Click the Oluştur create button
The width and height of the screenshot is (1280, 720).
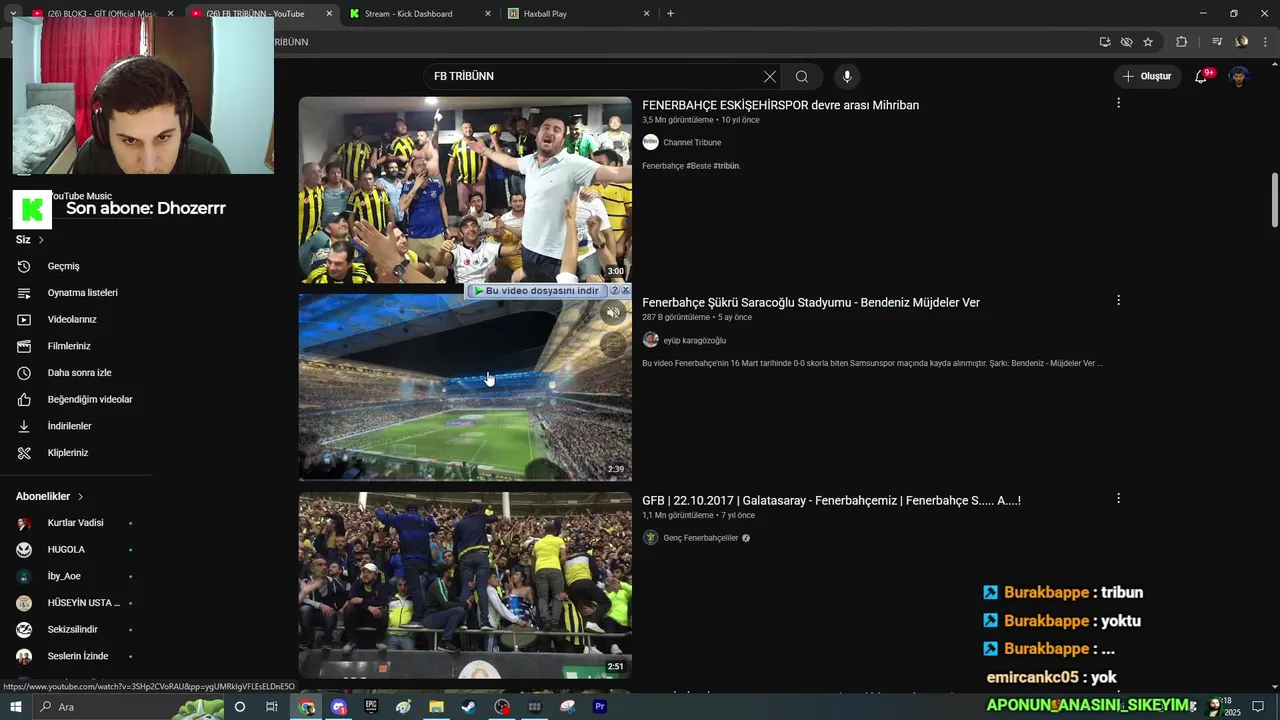[1147, 76]
